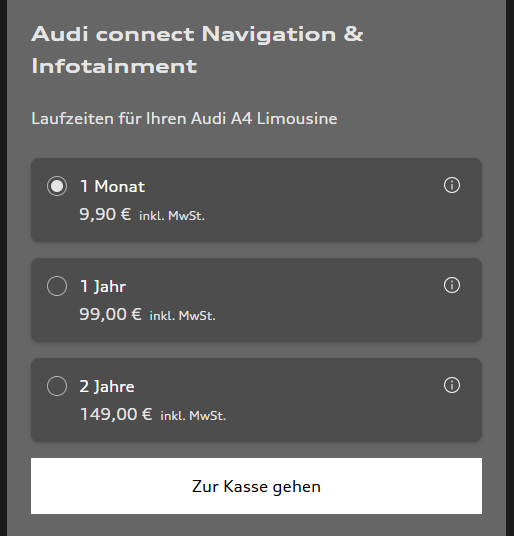Click inkl. MwSt. beside the 9,90 € price

[x=172, y=216]
